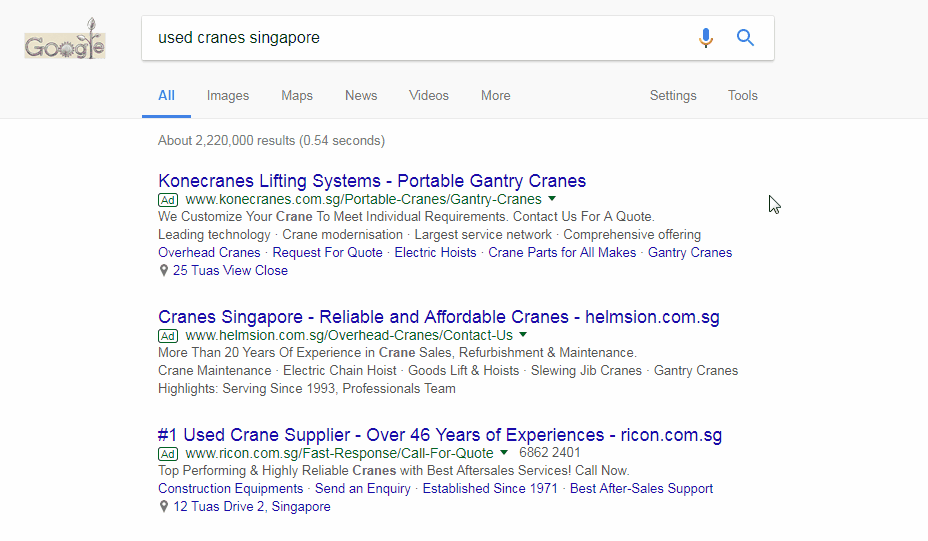Open the Electric Hoists sitelink

coord(435,253)
